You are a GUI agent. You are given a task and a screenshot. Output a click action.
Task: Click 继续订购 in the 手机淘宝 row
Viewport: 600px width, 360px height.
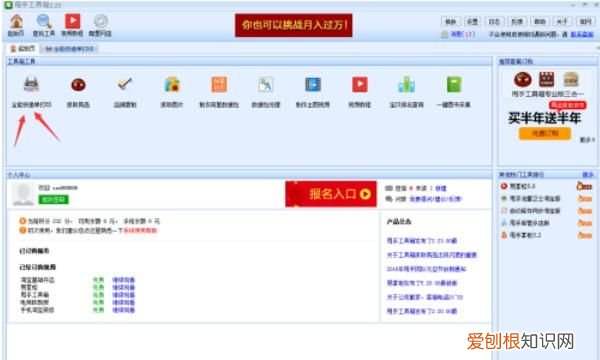[x=123, y=310]
